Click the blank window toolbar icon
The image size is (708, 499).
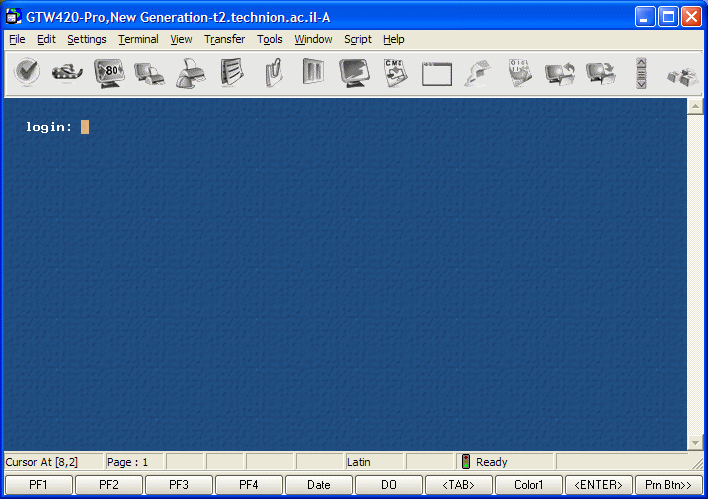[436, 73]
